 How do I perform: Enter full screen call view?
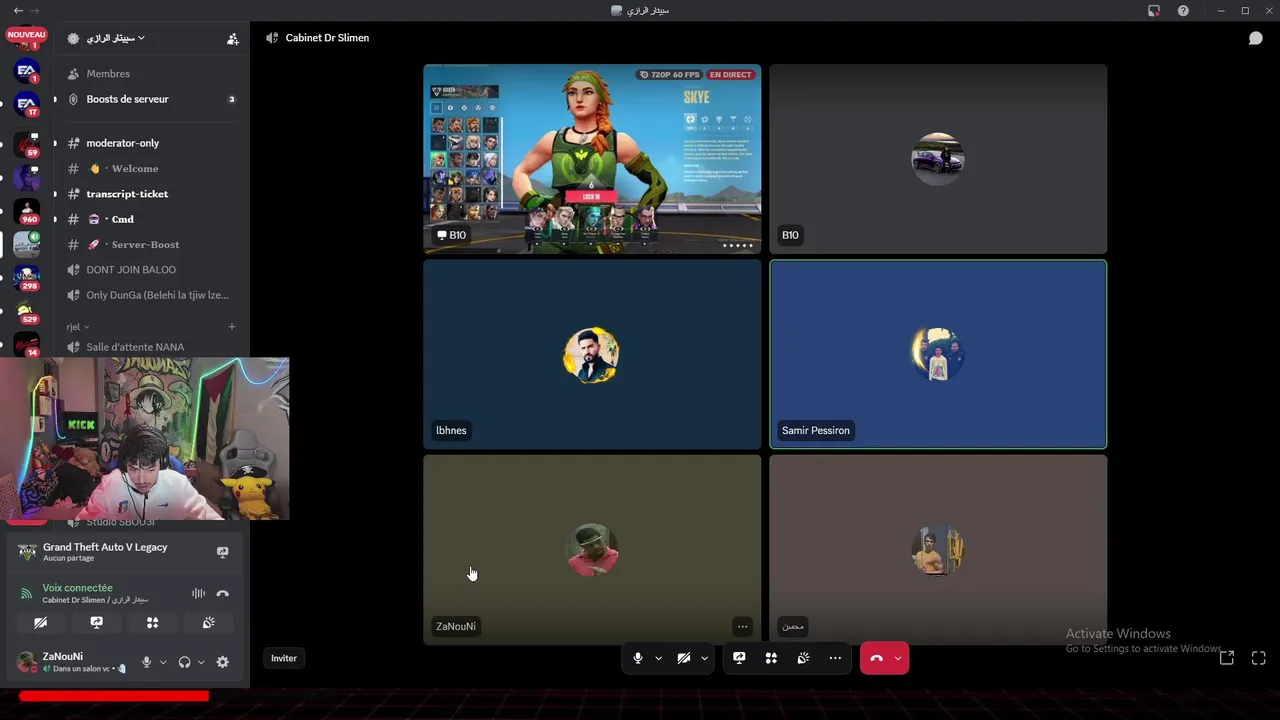pyautogui.click(x=1259, y=658)
